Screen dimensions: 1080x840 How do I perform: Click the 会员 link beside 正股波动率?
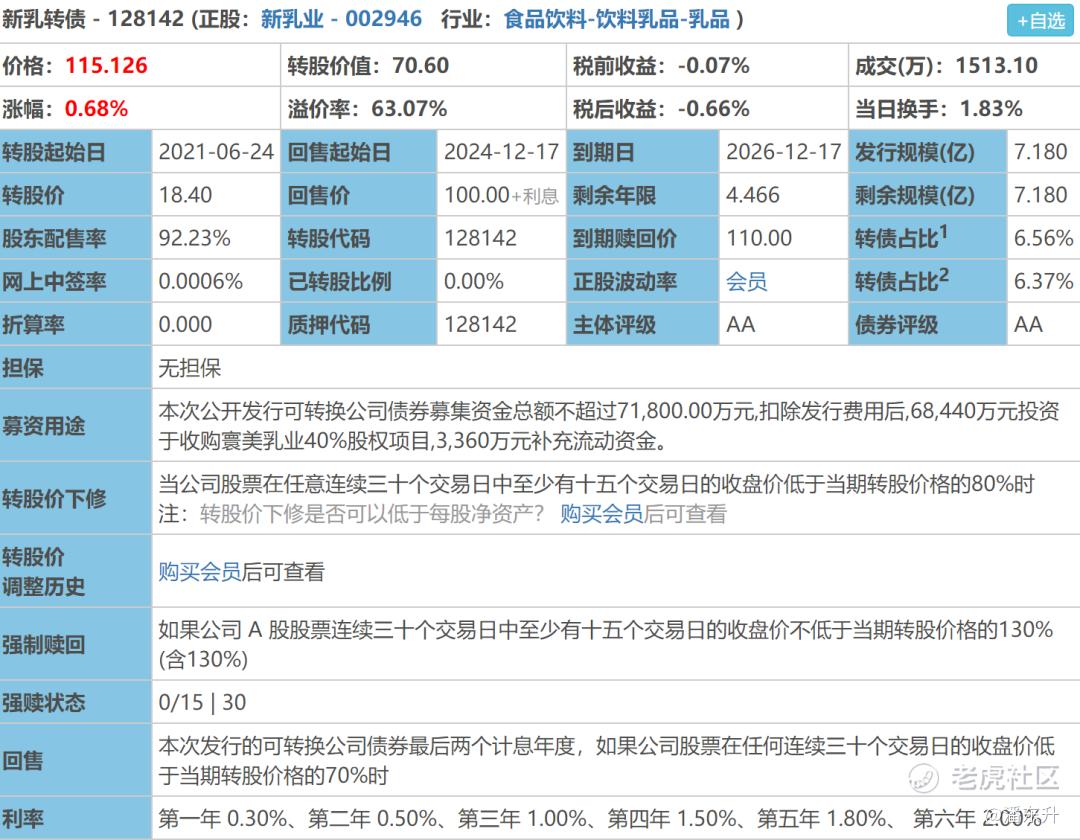click(x=746, y=281)
